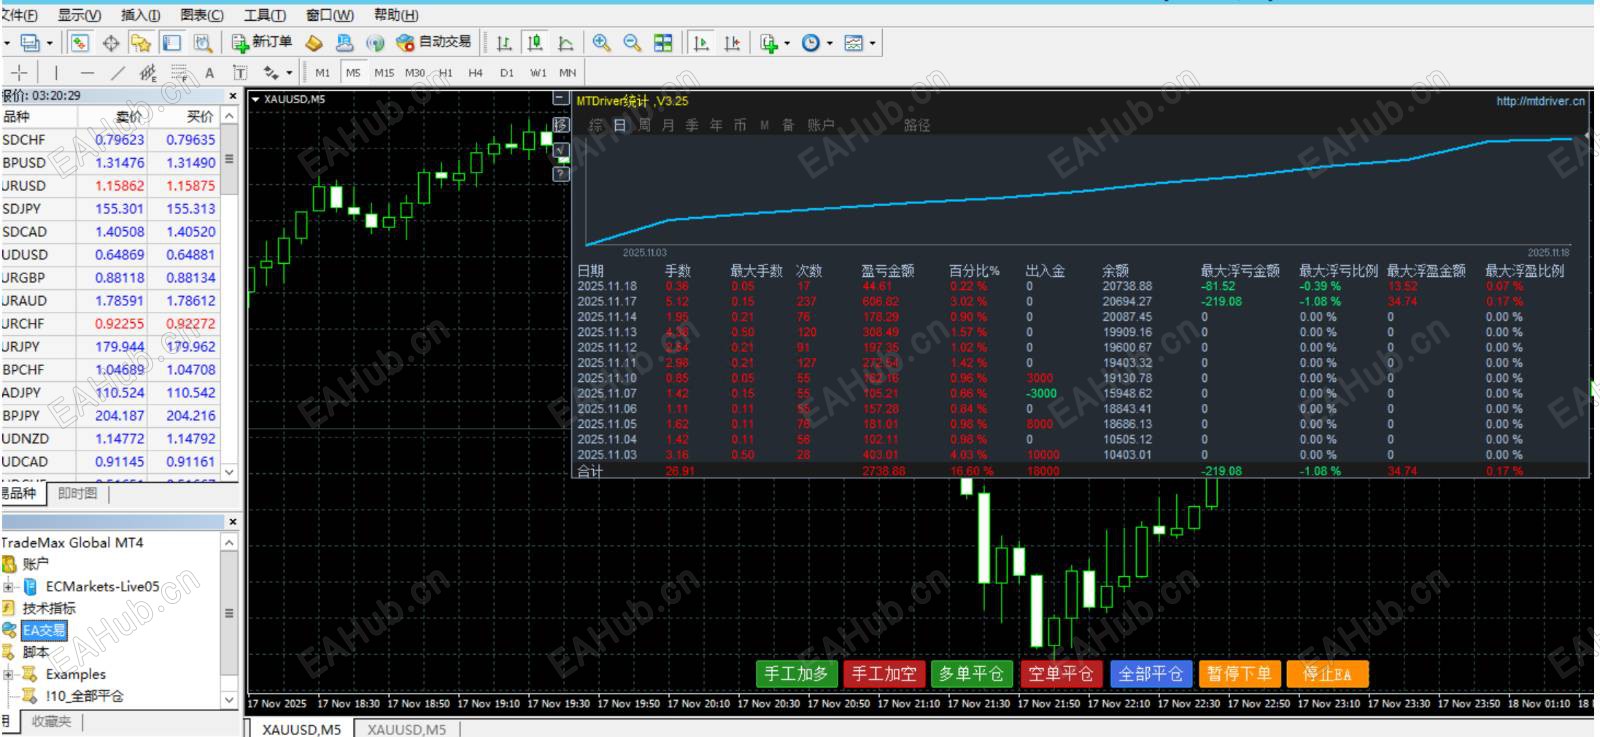
Task: Open the 窗口(W) window menu
Action: click(329, 15)
